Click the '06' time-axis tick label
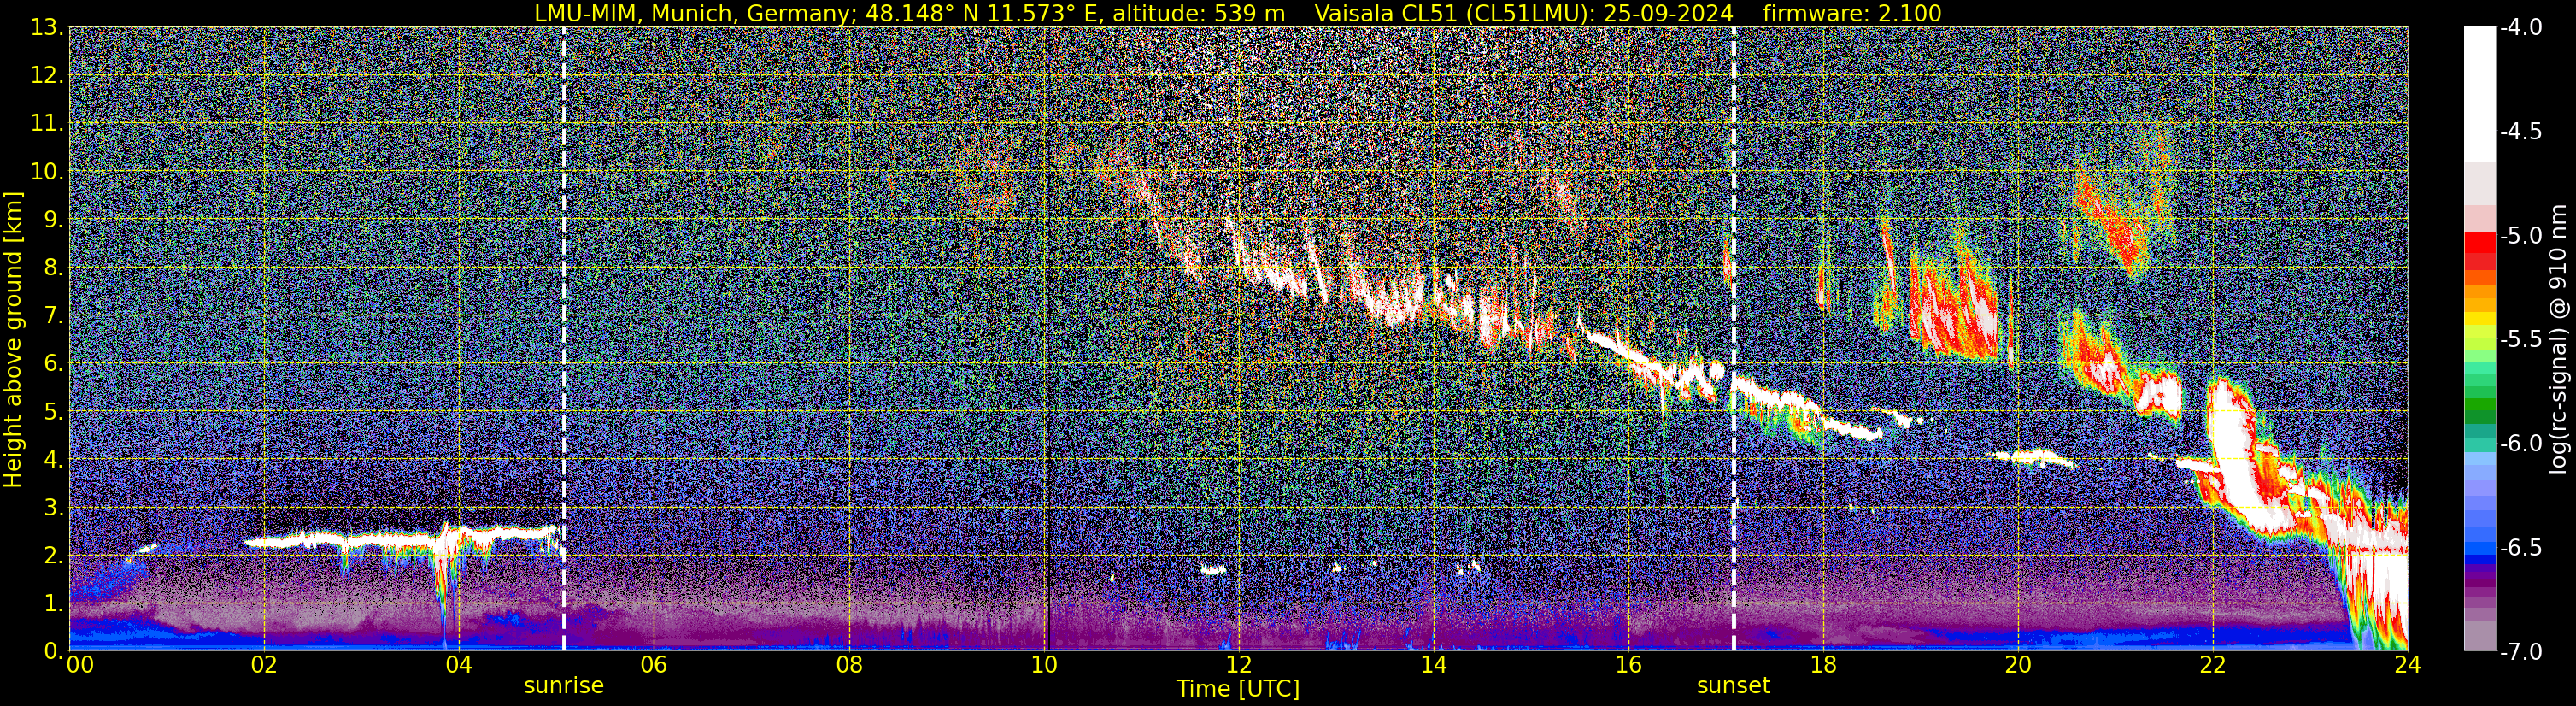Viewport: 2576px width, 706px height. point(653,665)
